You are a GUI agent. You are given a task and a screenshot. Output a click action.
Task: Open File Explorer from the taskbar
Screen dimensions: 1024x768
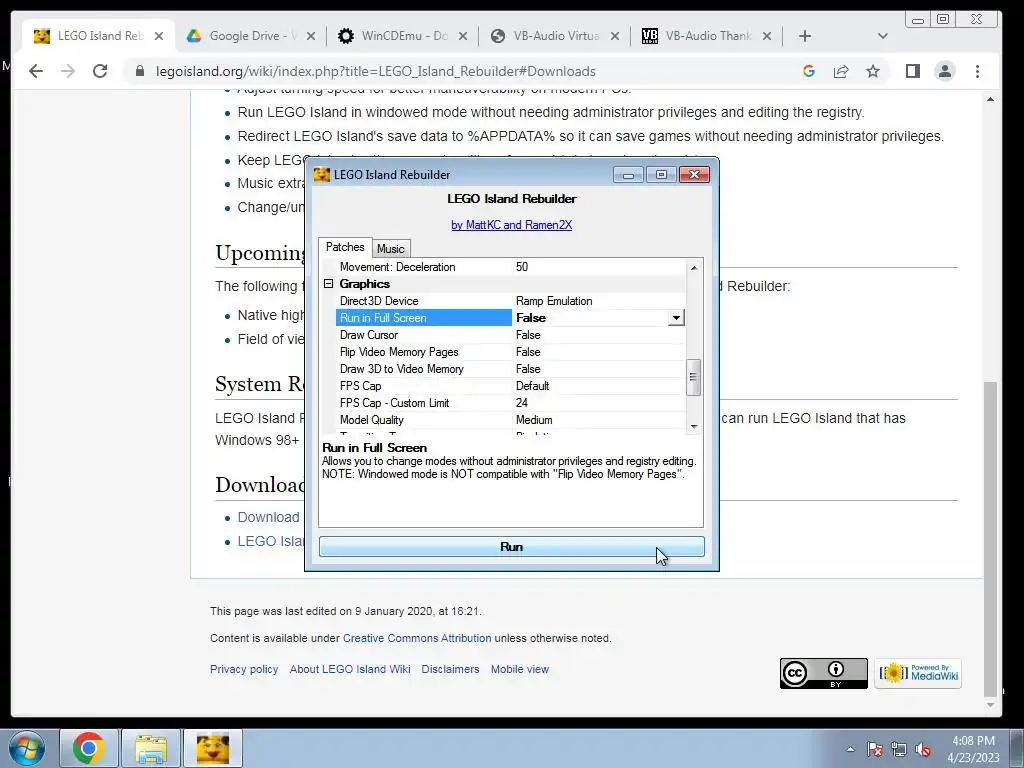(151, 748)
